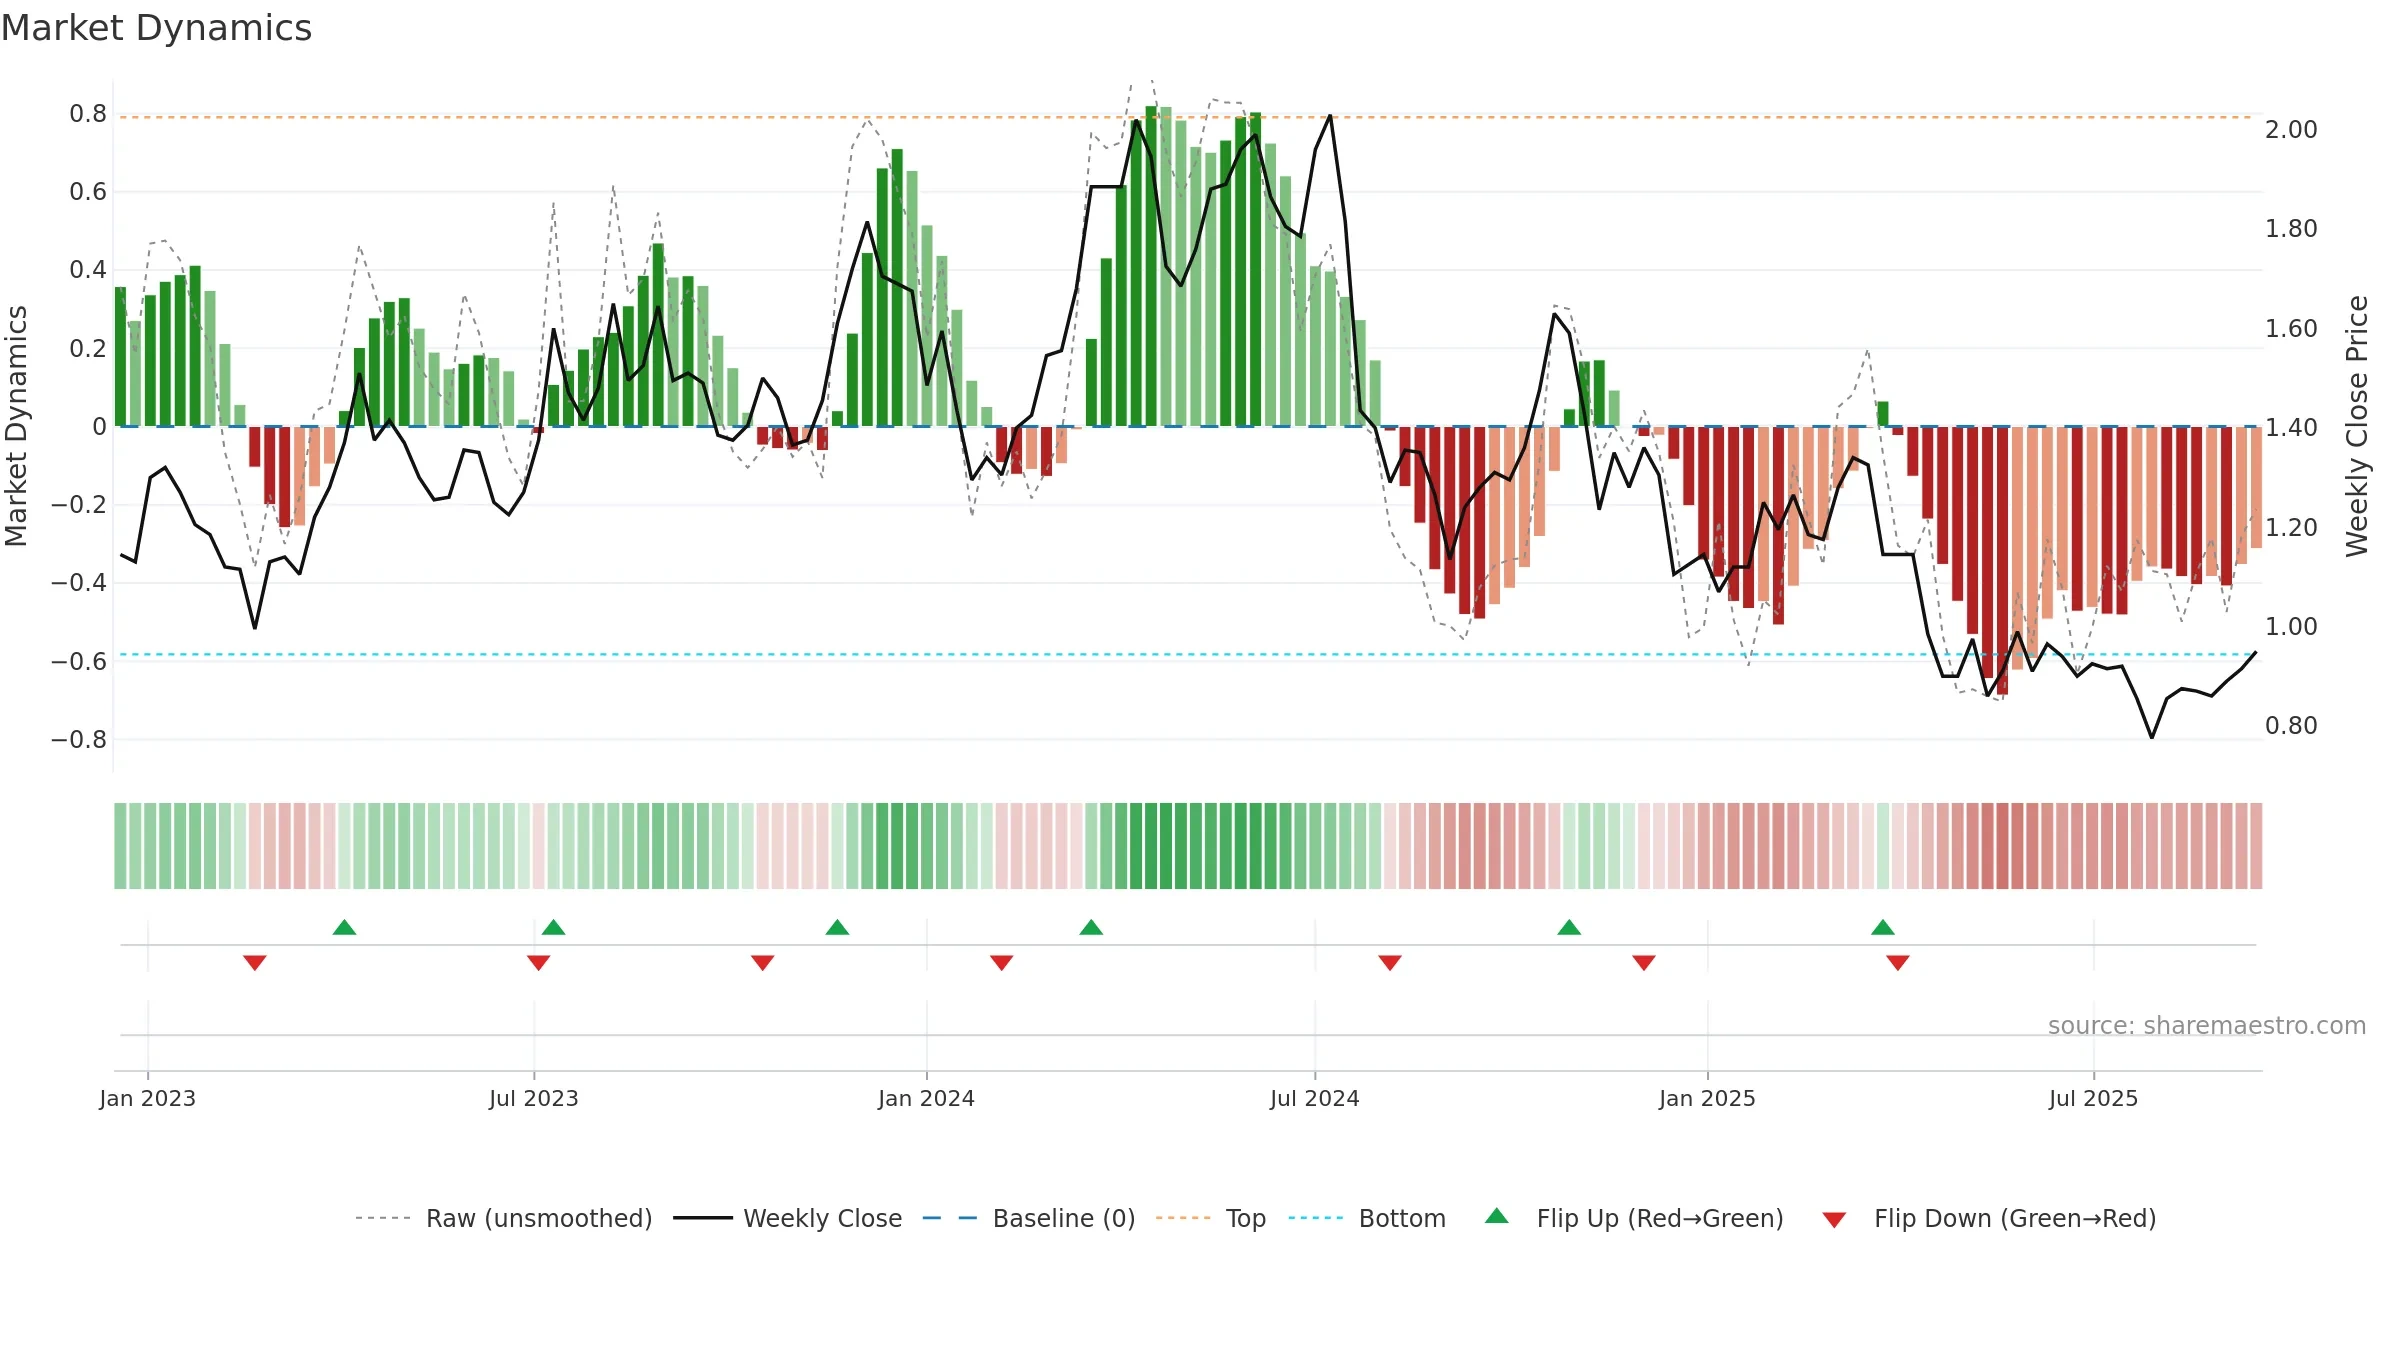Click the red Flip Down marker in February 2023
This screenshot has height=1350, width=2400.
coord(255,962)
